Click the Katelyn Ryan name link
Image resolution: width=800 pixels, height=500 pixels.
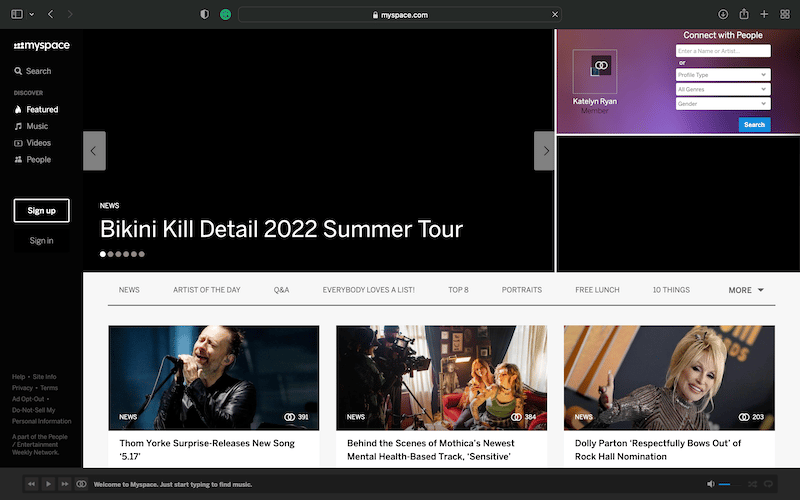(x=595, y=101)
